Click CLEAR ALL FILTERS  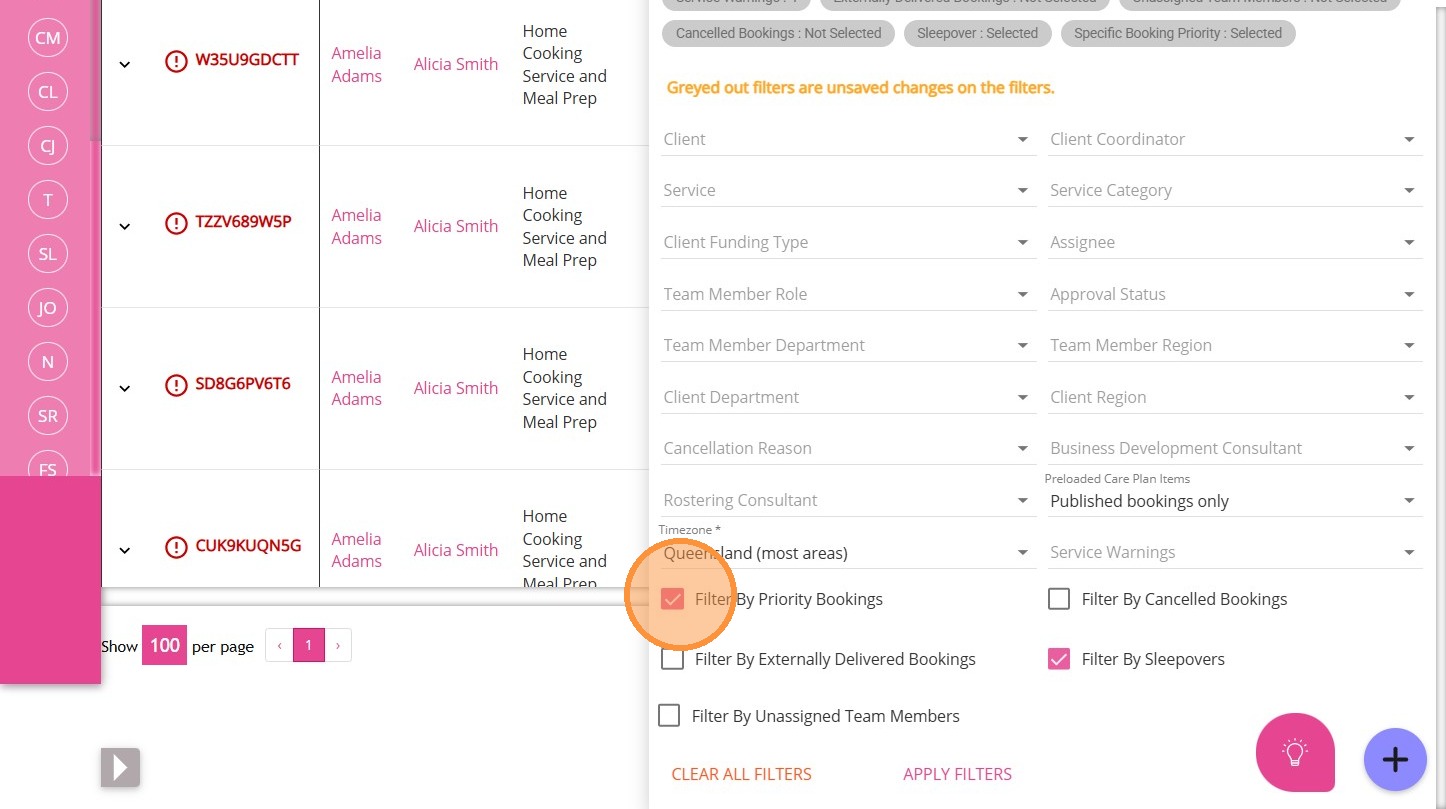pos(741,774)
